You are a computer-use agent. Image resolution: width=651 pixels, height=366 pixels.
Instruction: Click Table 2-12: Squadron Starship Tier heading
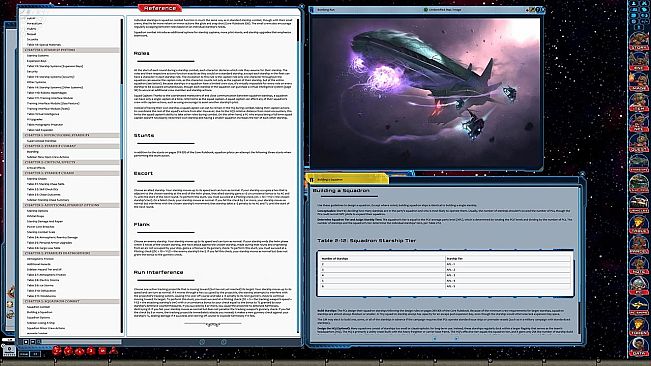366,240
